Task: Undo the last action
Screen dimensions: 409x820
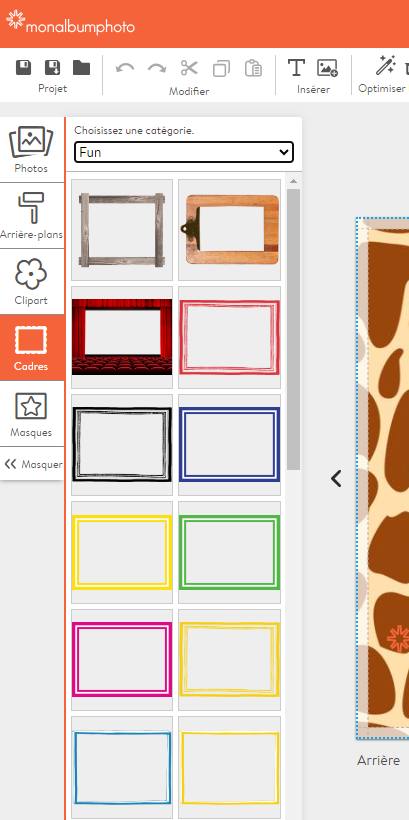Action: point(124,68)
